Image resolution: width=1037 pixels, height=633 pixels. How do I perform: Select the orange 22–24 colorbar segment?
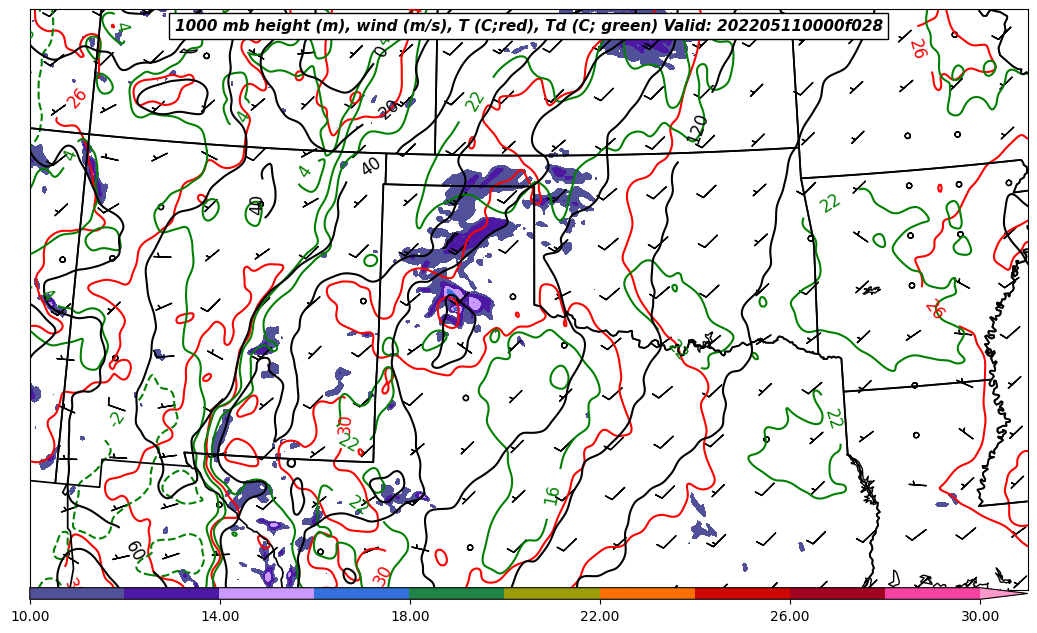[646, 593]
